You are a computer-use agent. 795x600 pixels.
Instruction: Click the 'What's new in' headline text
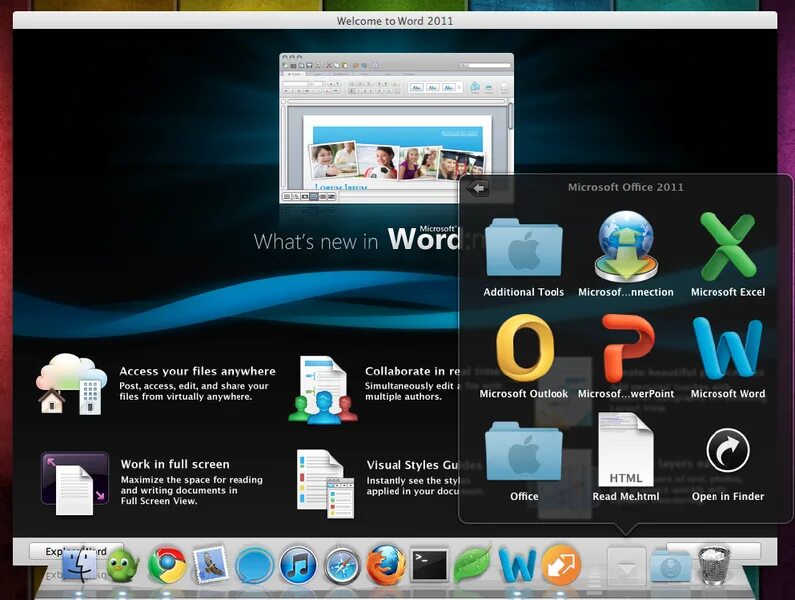(316, 241)
